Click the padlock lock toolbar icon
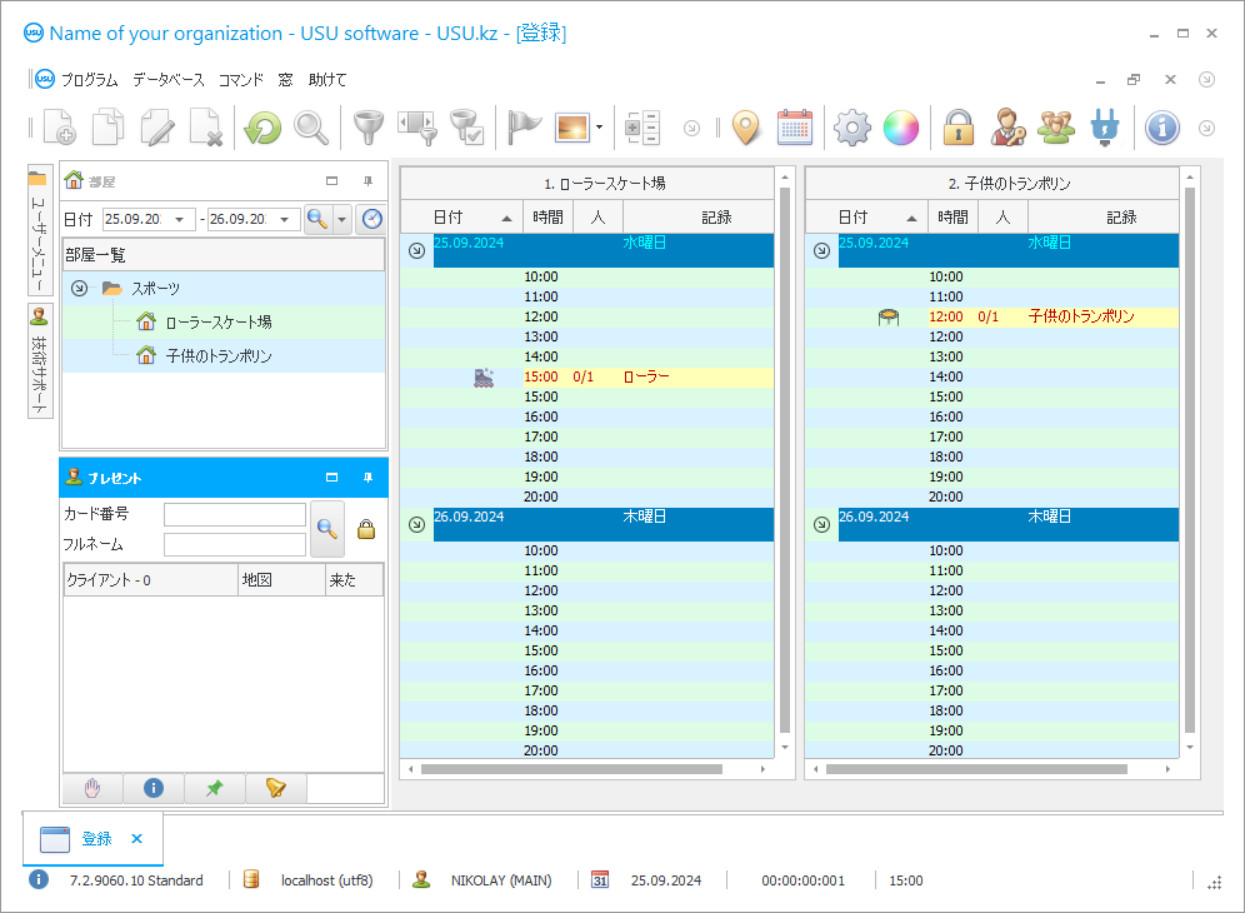 click(958, 128)
